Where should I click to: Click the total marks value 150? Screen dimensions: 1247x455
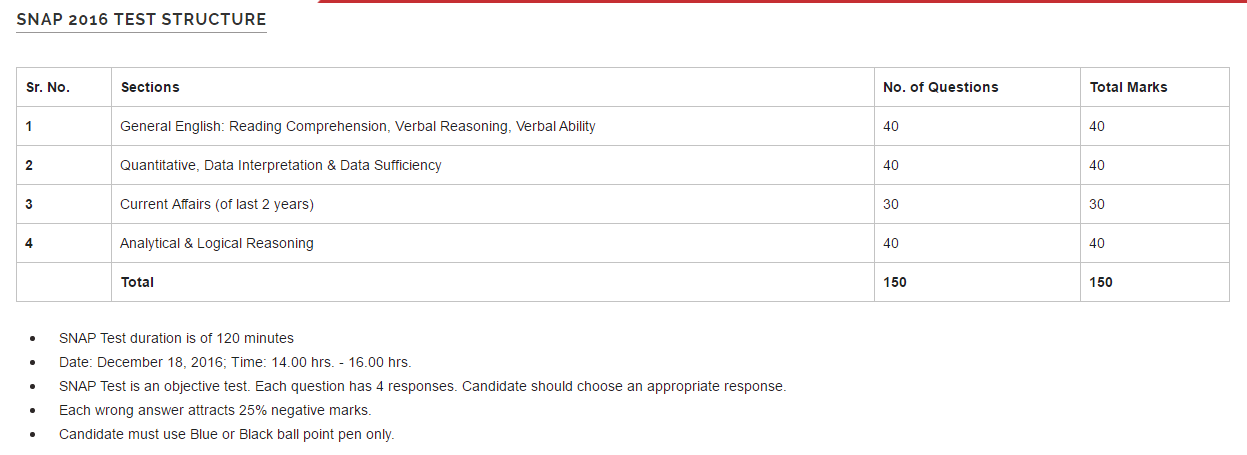1101,282
